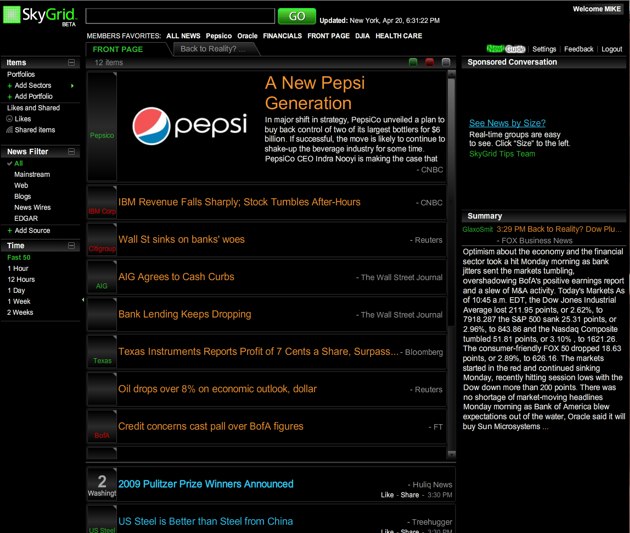The width and height of the screenshot is (630, 533).
Task: Click the gray filter square icon
Action: tap(446, 62)
